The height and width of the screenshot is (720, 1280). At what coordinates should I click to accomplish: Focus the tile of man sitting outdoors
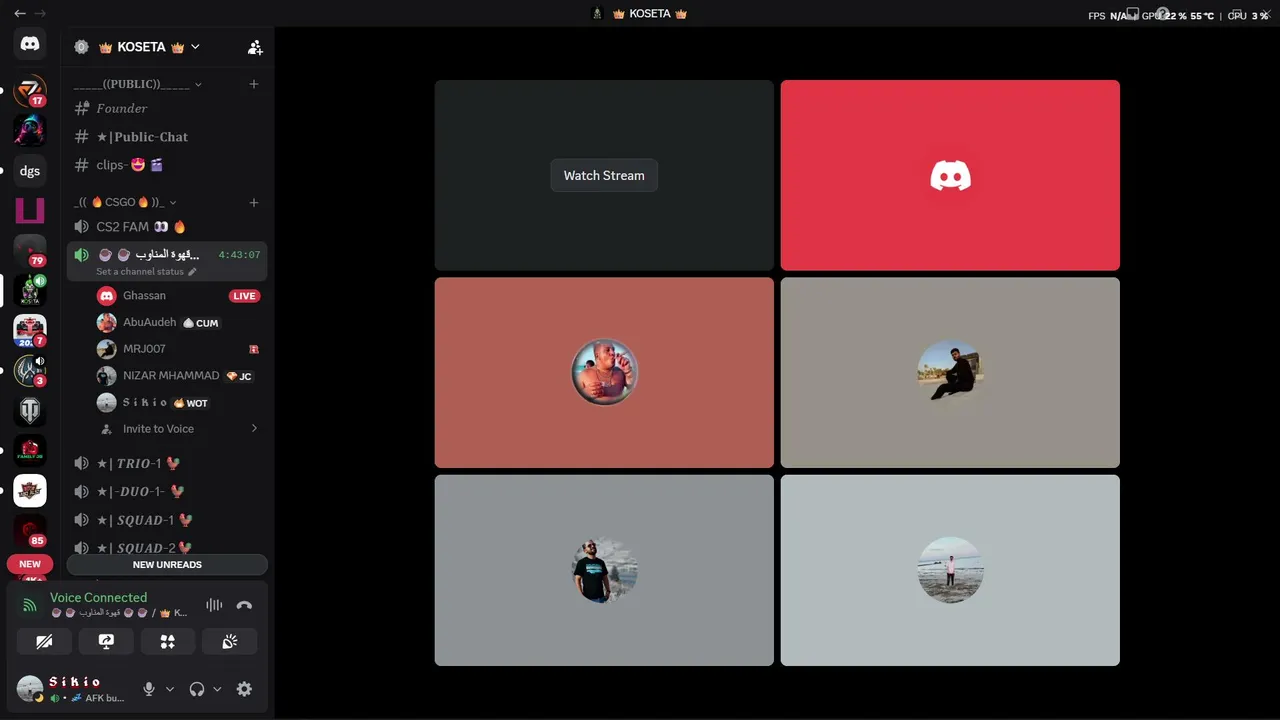(x=950, y=372)
